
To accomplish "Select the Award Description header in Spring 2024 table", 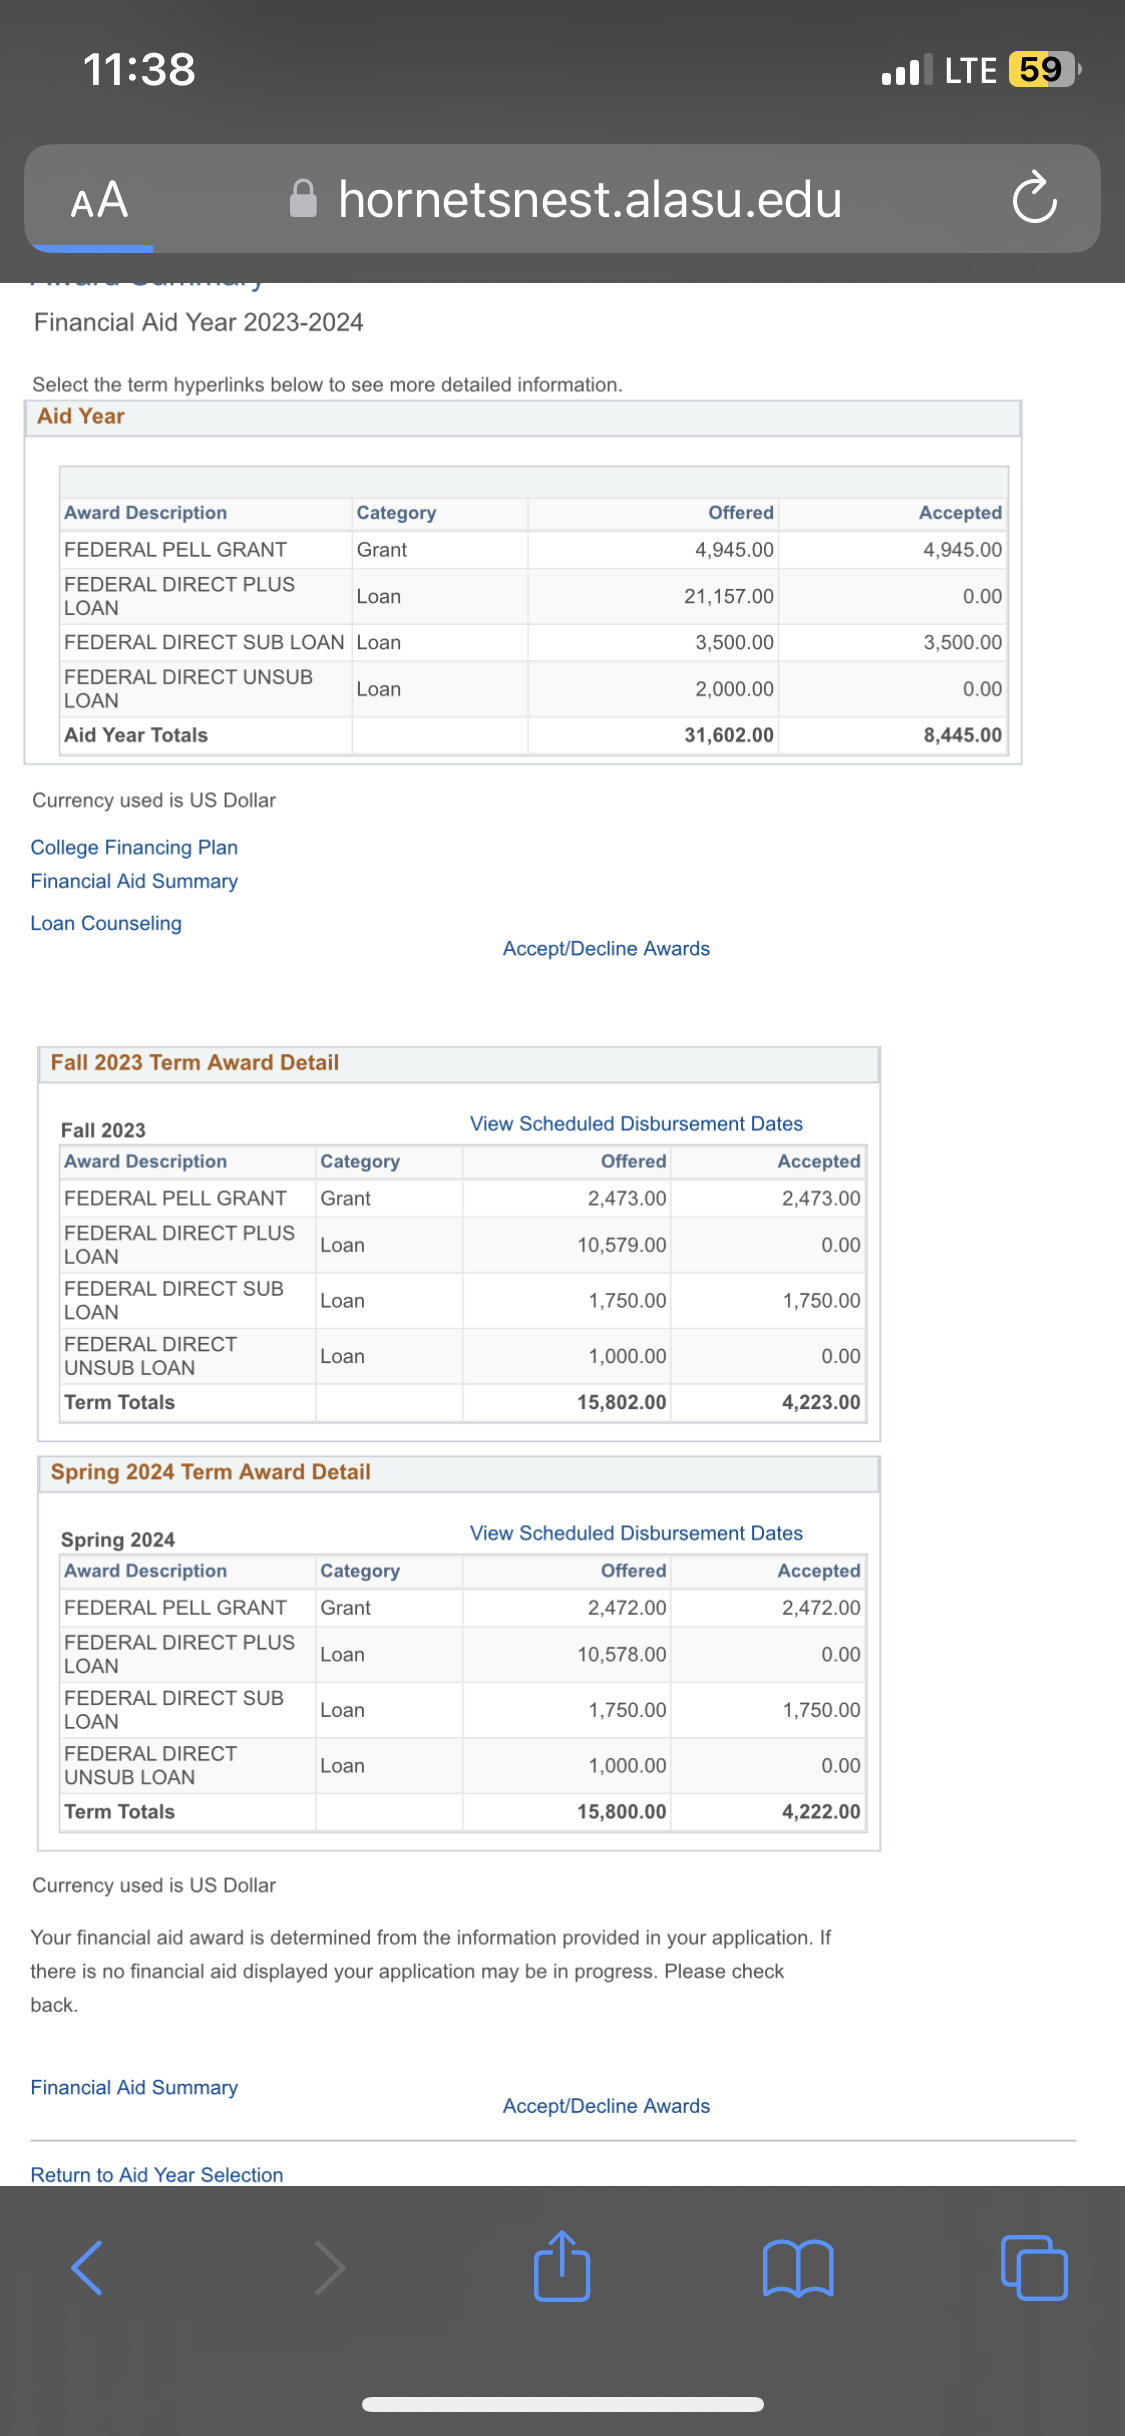I will (146, 1570).
